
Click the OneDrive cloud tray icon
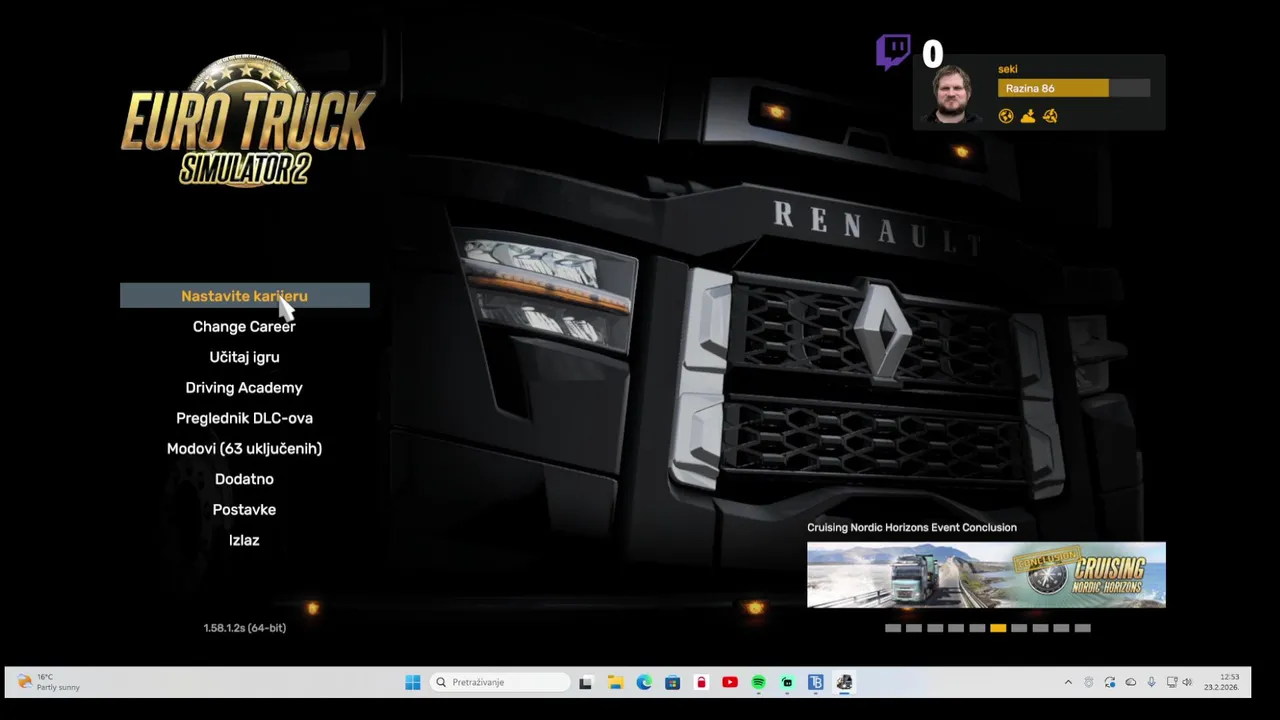[1131, 682]
